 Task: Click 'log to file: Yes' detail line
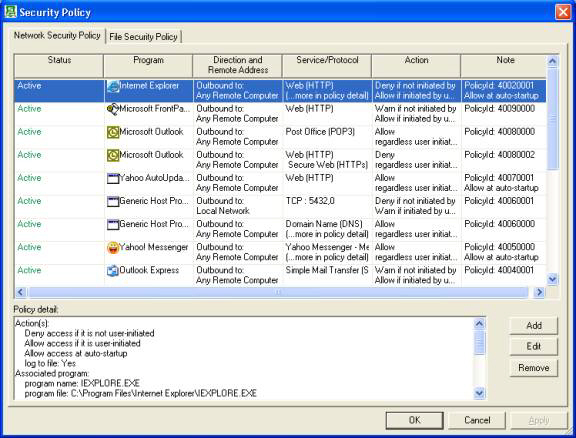(50, 363)
